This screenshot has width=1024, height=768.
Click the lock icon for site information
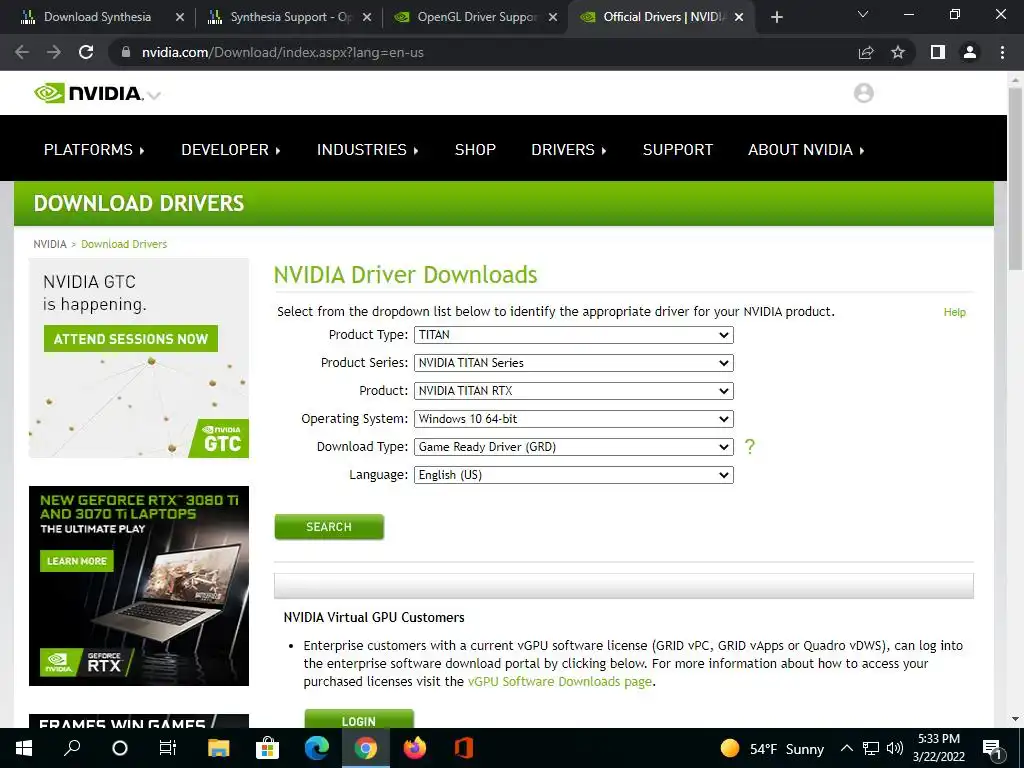click(x=126, y=52)
